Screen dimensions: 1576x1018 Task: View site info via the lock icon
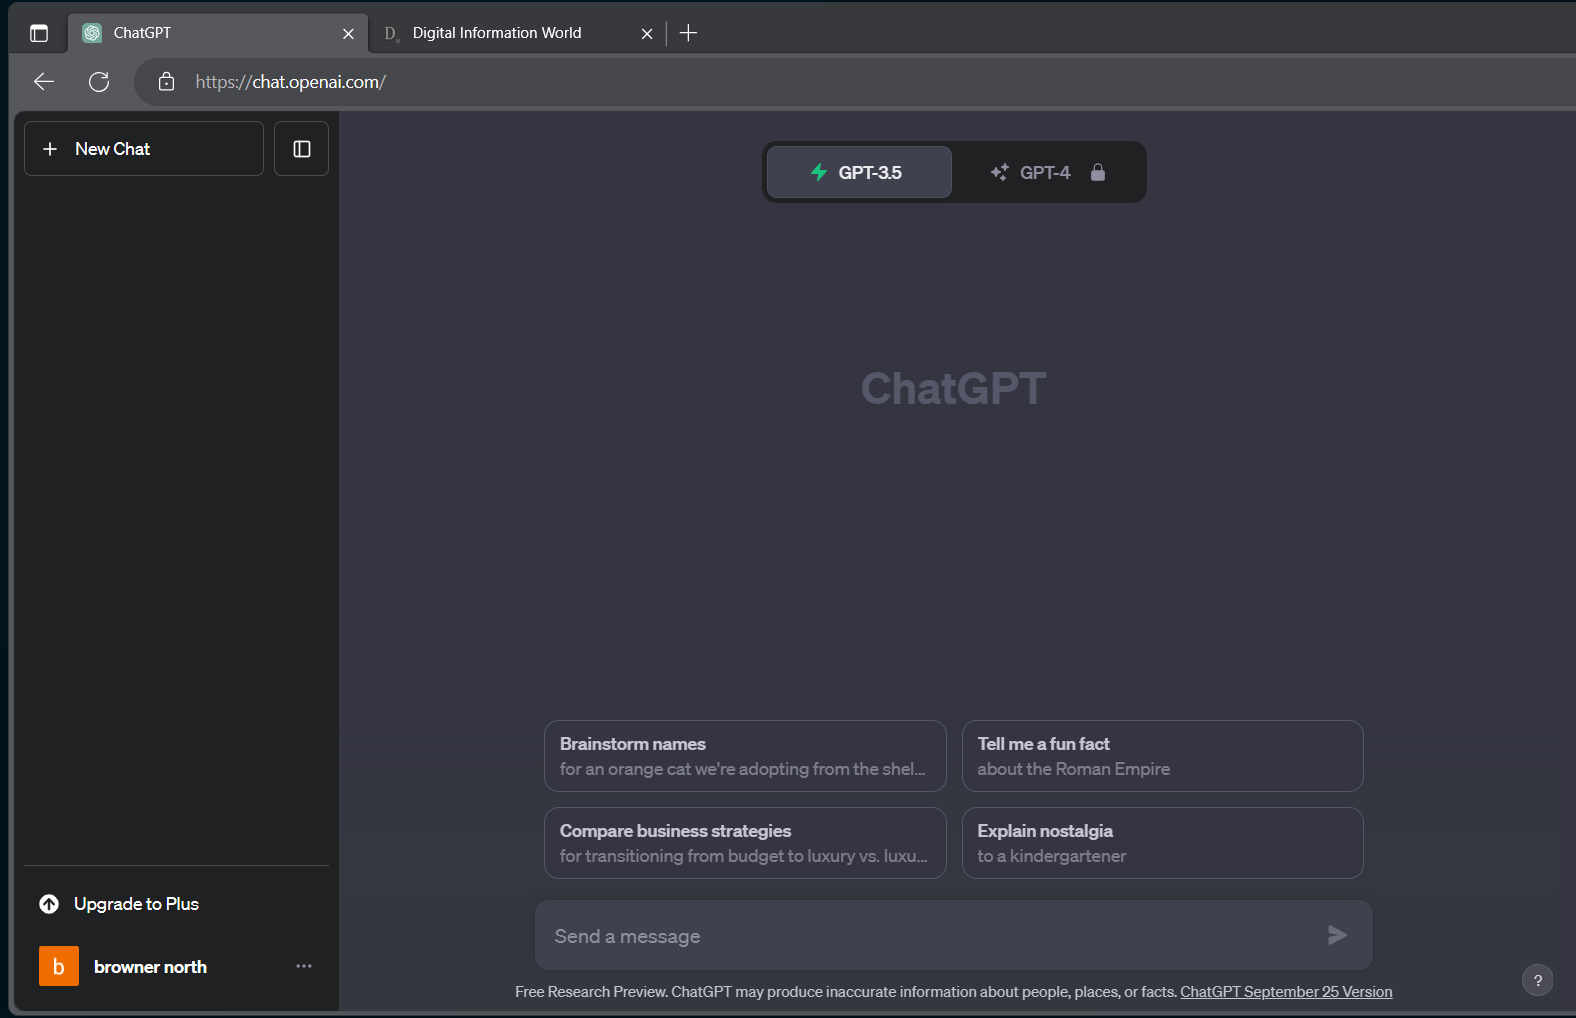coord(167,82)
